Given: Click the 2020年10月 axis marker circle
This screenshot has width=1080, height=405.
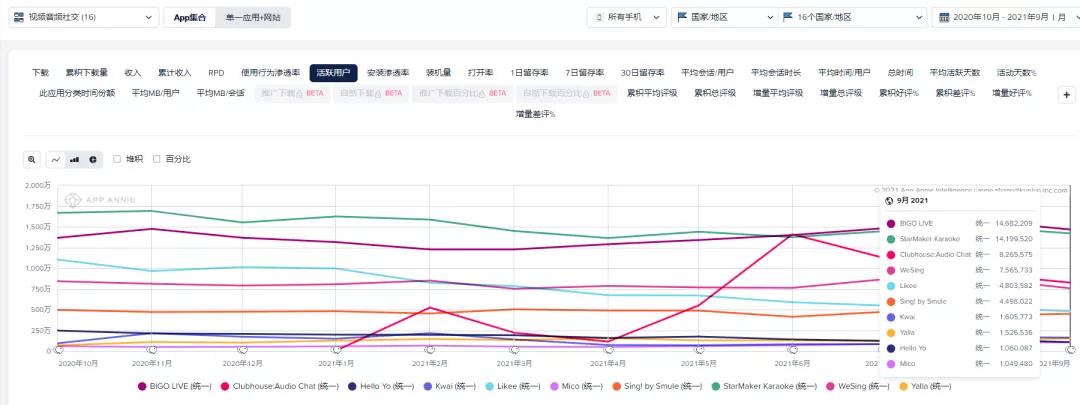Looking at the screenshot, I should pos(59,351).
